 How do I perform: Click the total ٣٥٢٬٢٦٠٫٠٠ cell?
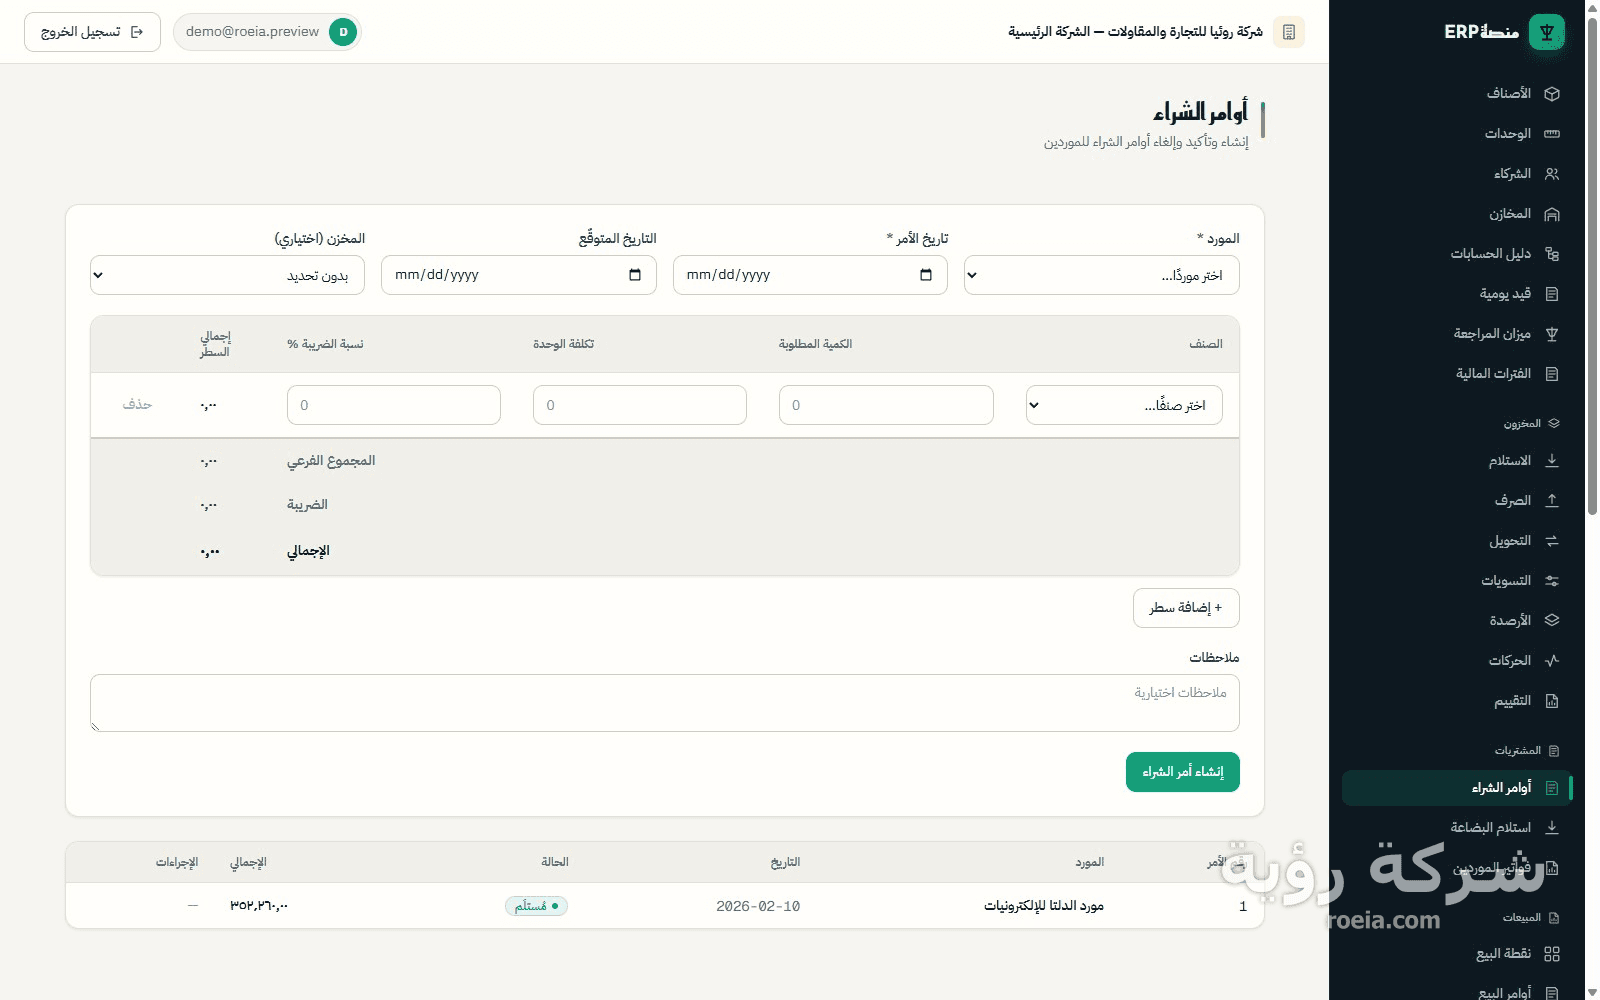coord(259,906)
